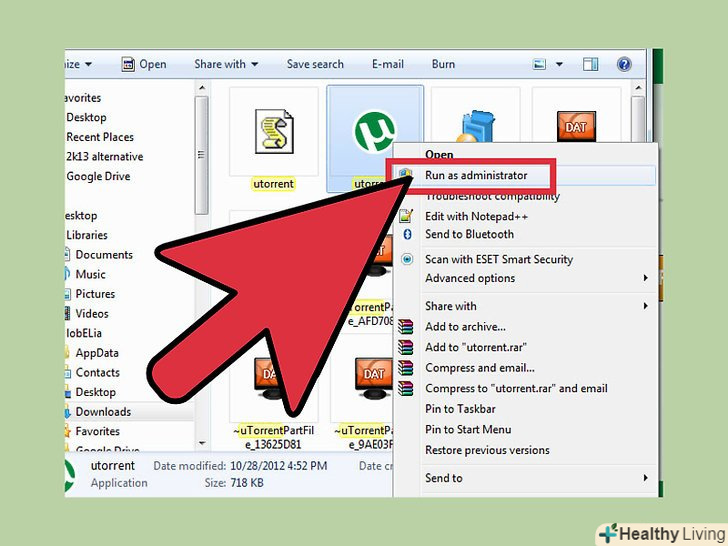
Task: Select Scan with ESET Smart Security
Action: pyautogui.click(x=499, y=259)
